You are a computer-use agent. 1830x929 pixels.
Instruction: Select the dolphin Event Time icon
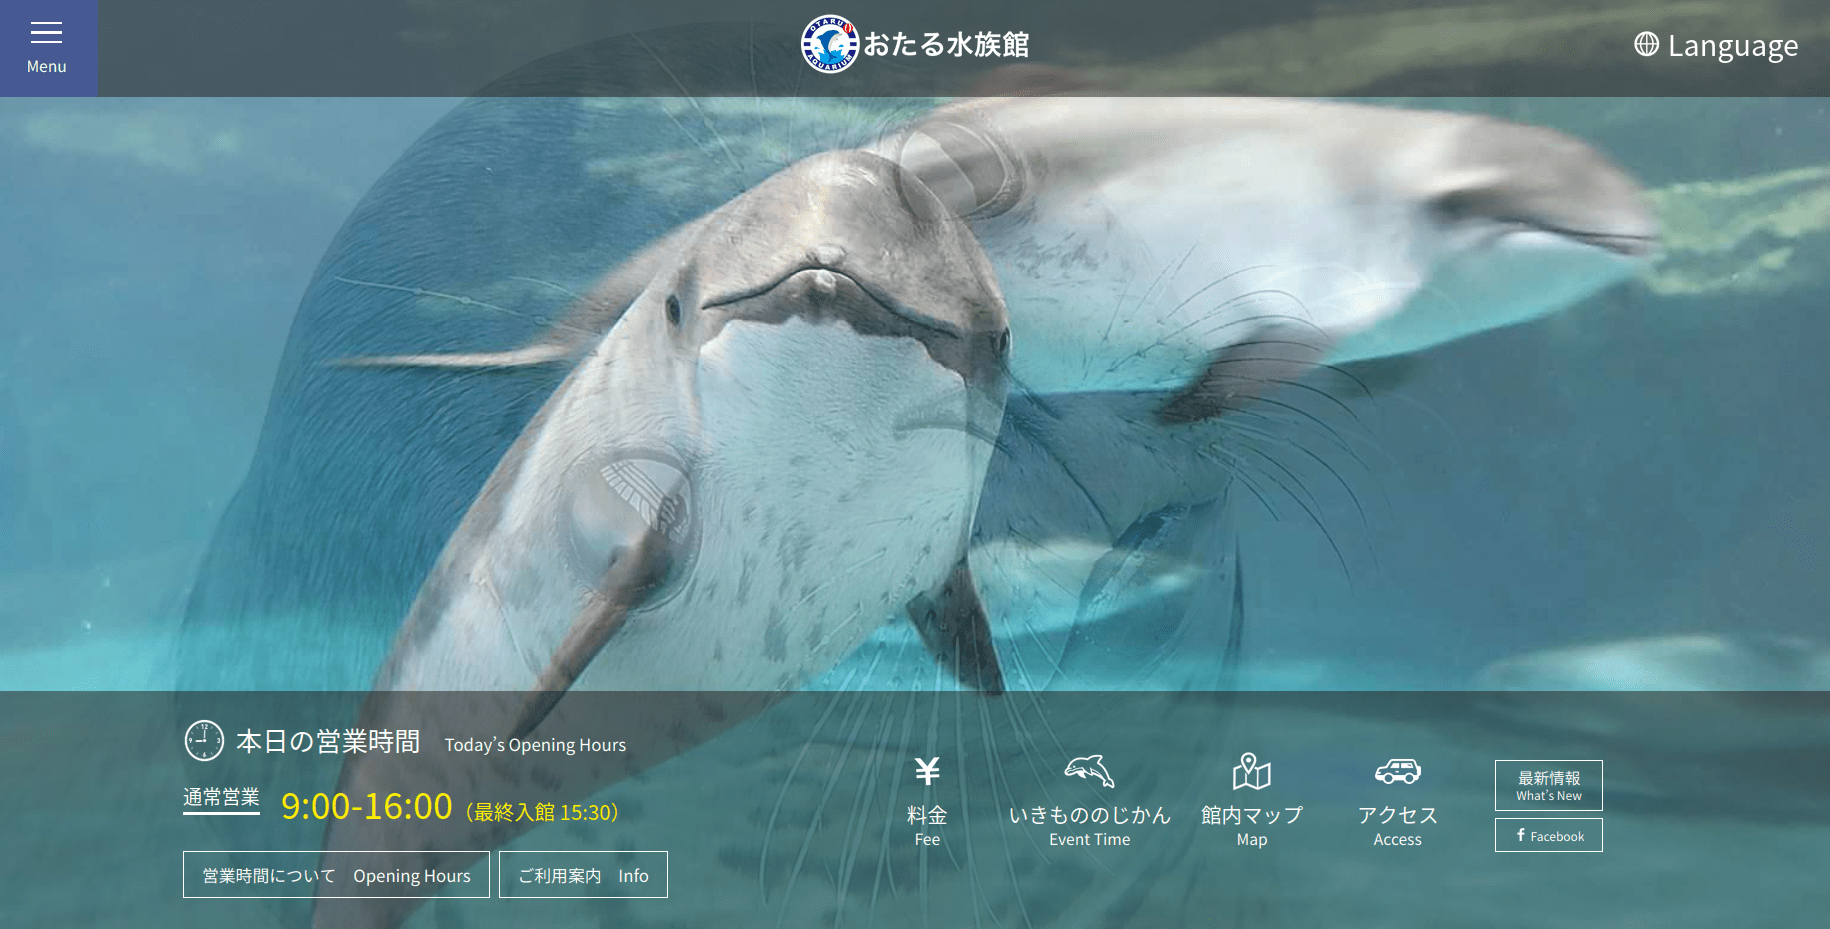[1089, 771]
